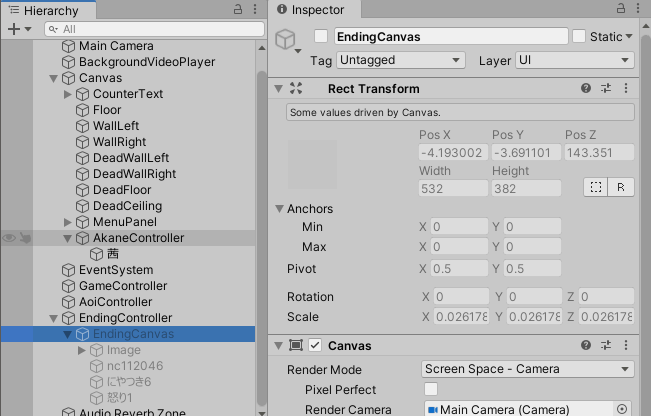Image resolution: width=651 pixels, height=416 pixels.
Task: Lock the Inspector panel
Action: pyautogui.click(x=621, y=8)
